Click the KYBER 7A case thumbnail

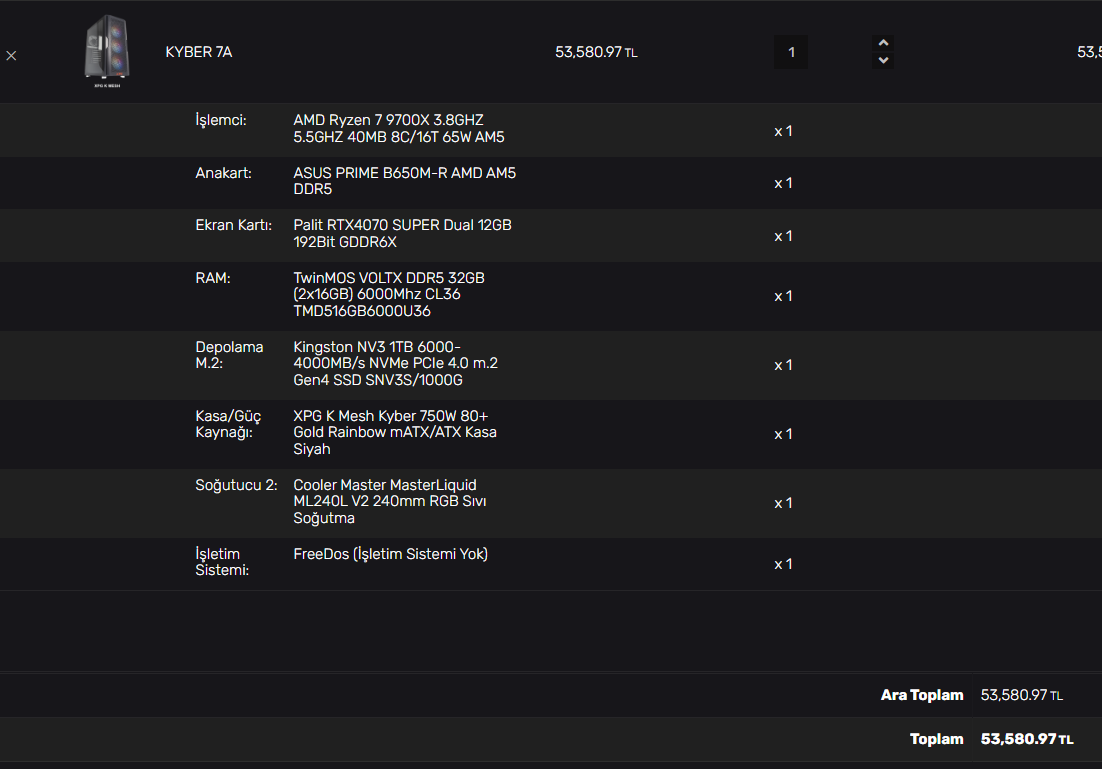click(x=107, y=52)
